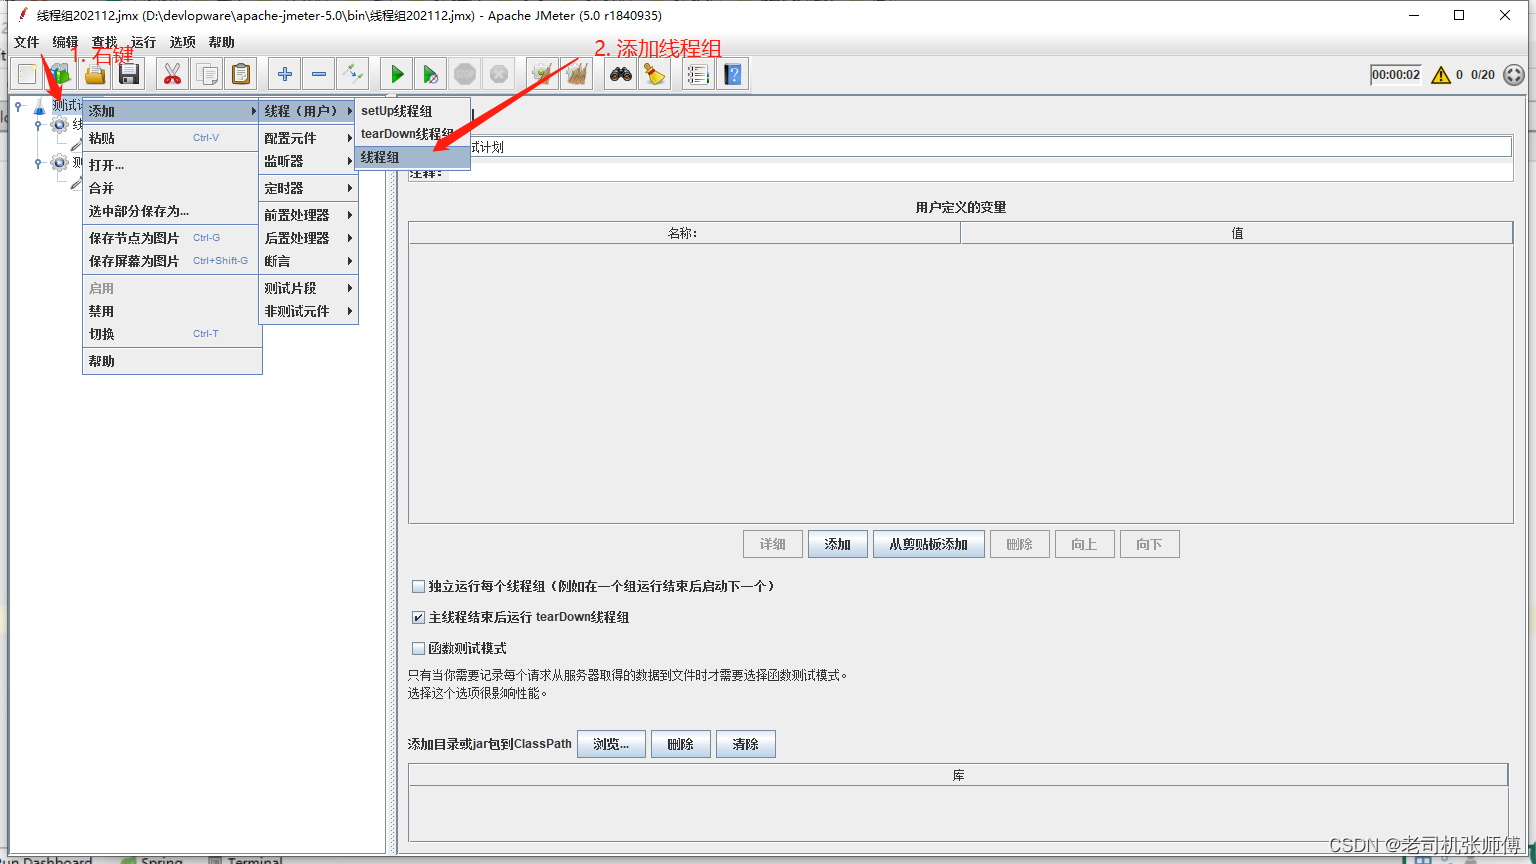Screen dimensions: 1536x864
Task: Click the Open folder toolbar icon
Action: click(95, 74)
